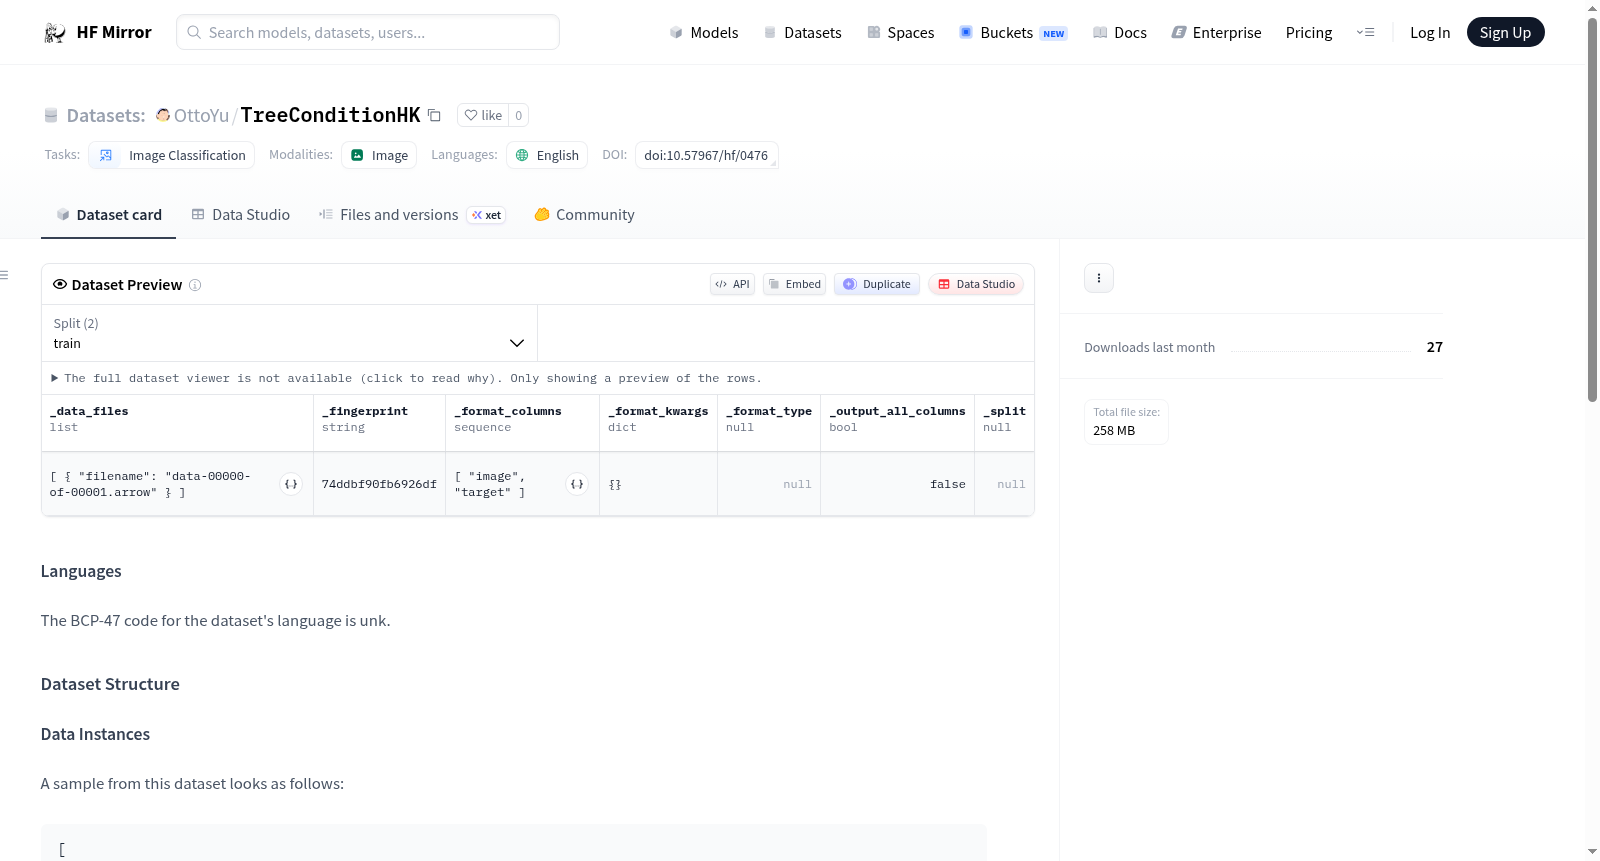The image size is (1600, 861).
Task: Open the TreeConditionHK dataset title link
Action: (330, 115)
